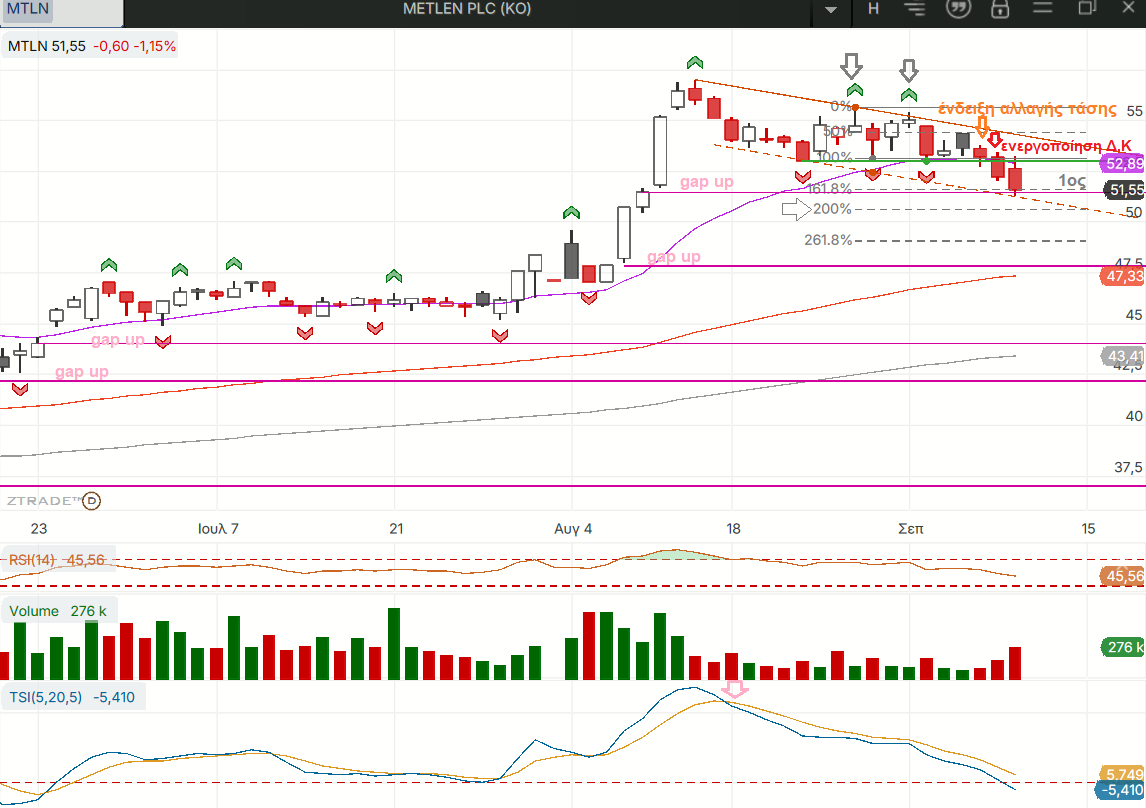Click the blue -5,410 TSI value tag
This screenshot has height=808, width=1146.
pos(1121,790)
